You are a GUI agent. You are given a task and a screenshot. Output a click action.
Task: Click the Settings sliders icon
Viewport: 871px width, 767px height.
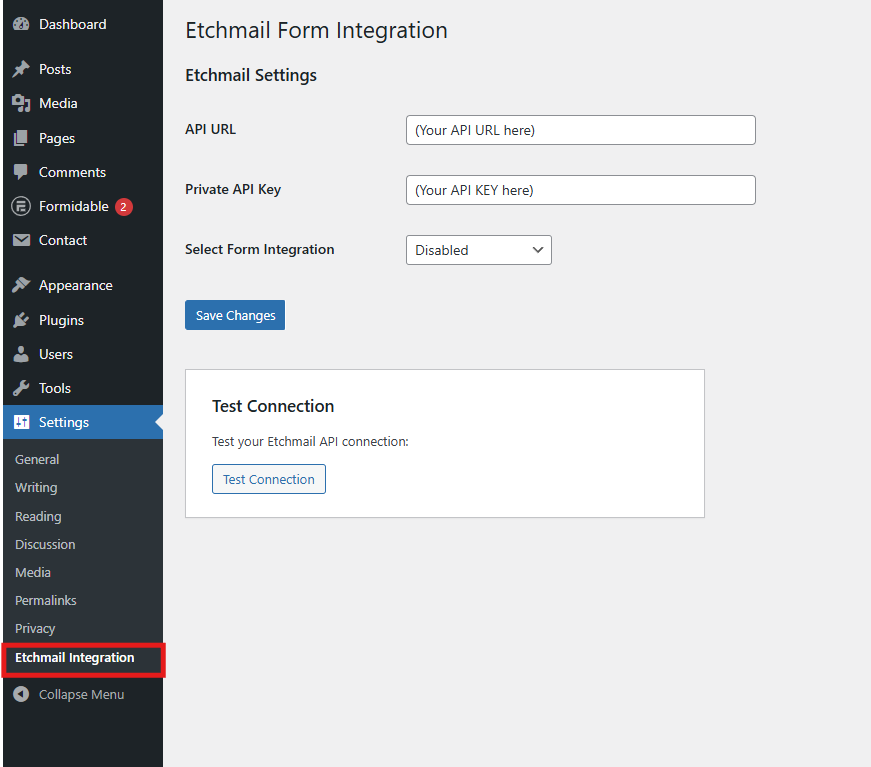[x=21, y=422]
